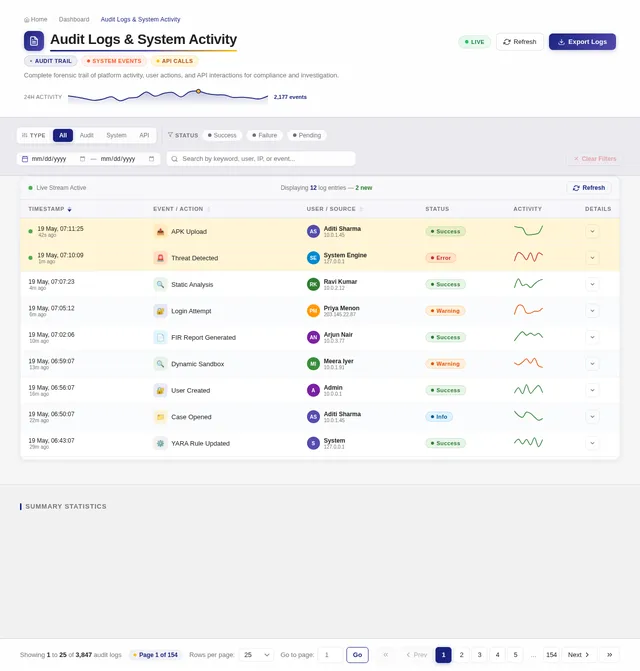Go to the Next page
The height and width of the screenshot is (671, 640).
click(578, 655)
